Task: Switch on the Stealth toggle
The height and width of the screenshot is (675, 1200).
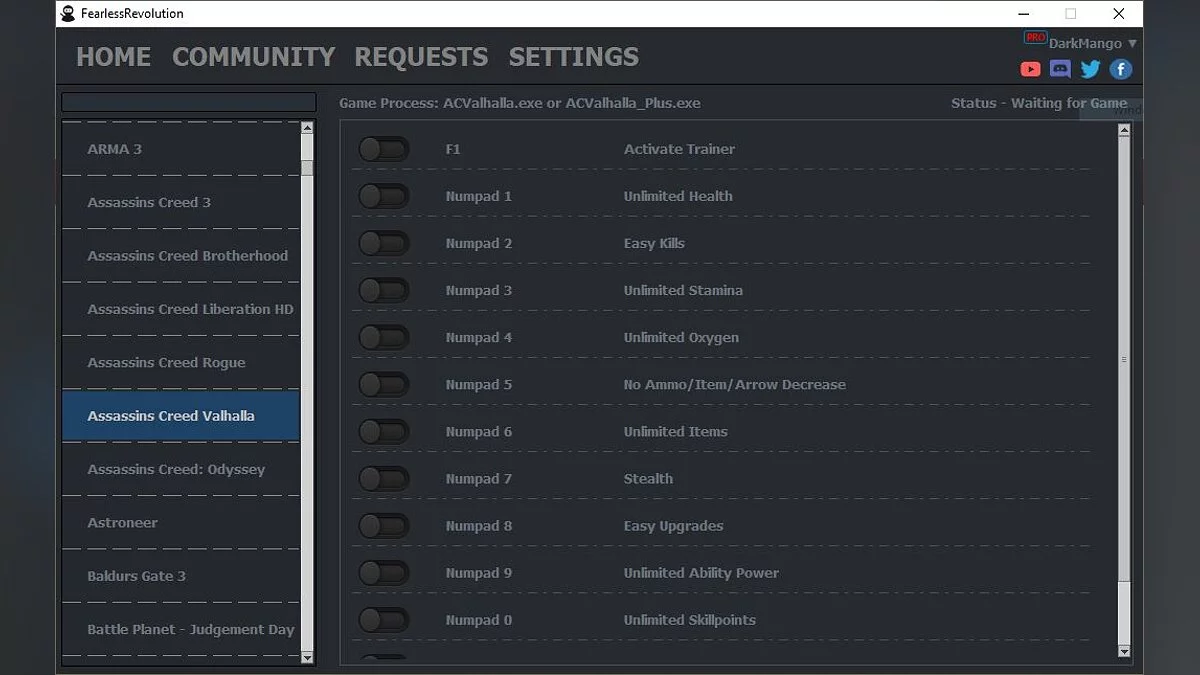Action: click(x=384, y=478)
